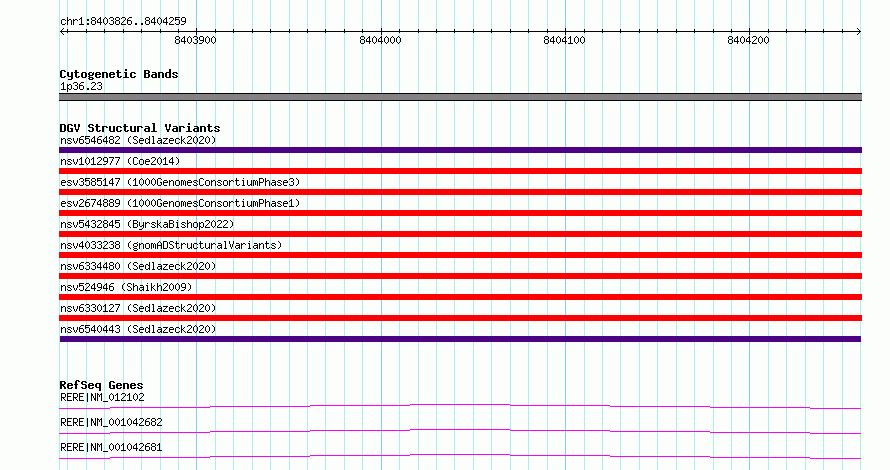
Task: Open variant nsv1012977 (Coe2014) label
Action: pyautogui.click(x=120, y=161)
